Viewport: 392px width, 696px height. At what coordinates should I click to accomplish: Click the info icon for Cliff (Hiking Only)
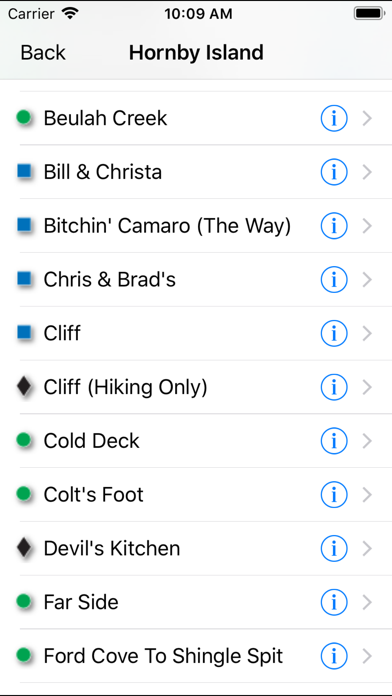[x=334, y=387]
